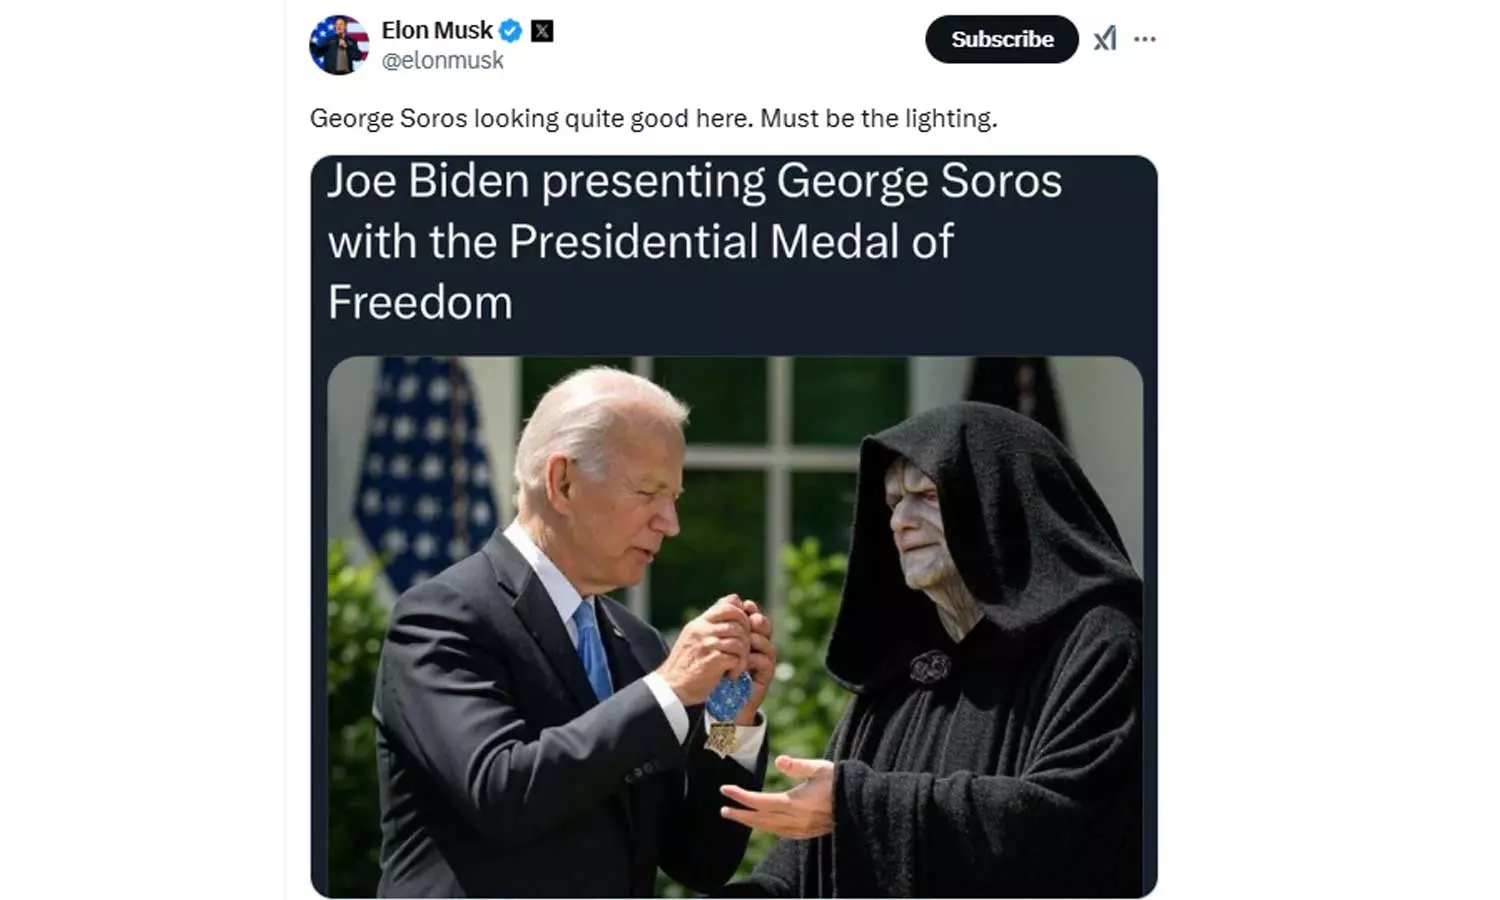The width and height of the screenshot is (1500, 900).
Task: Click the 'Must be the lighting.' sentence
Action: pos(879,118)
